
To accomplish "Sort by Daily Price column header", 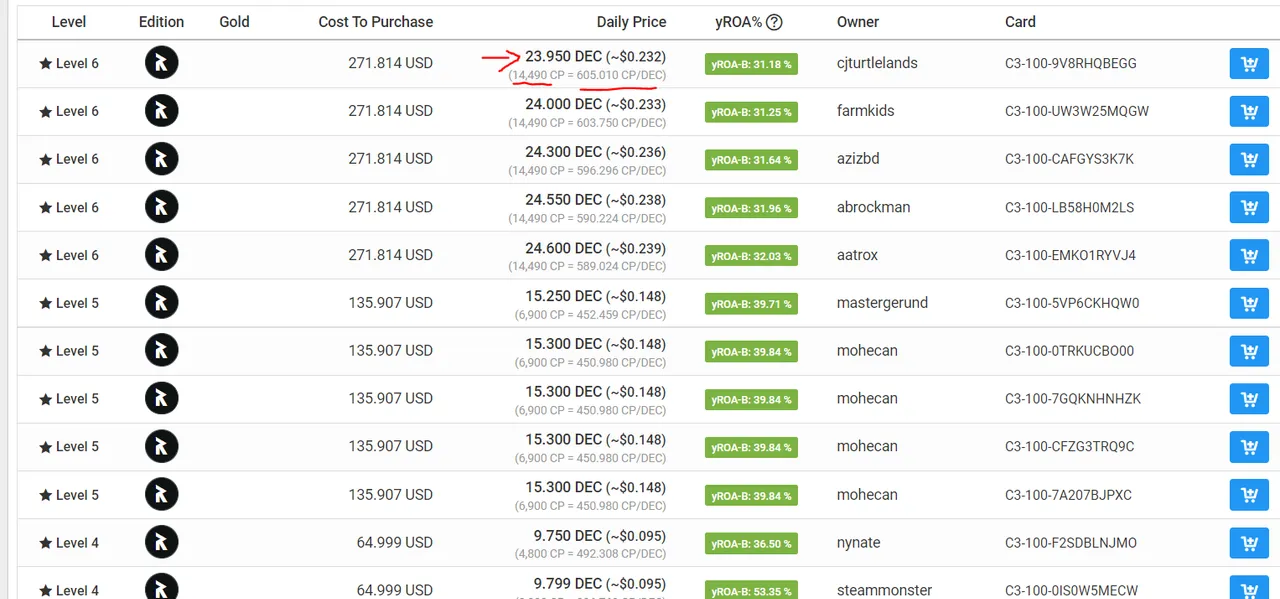I will [x=631, y=22].
